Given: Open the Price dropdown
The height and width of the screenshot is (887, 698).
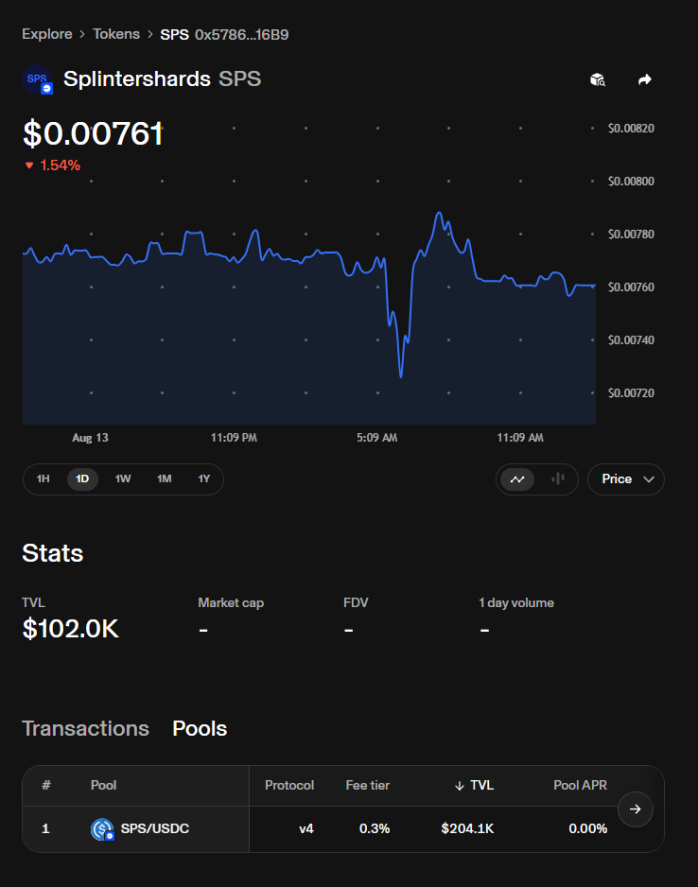Looking at the screenshot, I should (626, 479).
